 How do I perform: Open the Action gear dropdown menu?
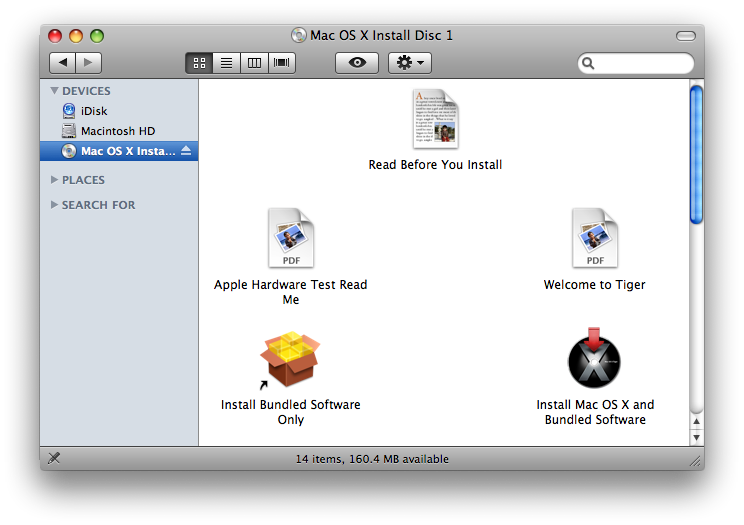click(409, 62)
